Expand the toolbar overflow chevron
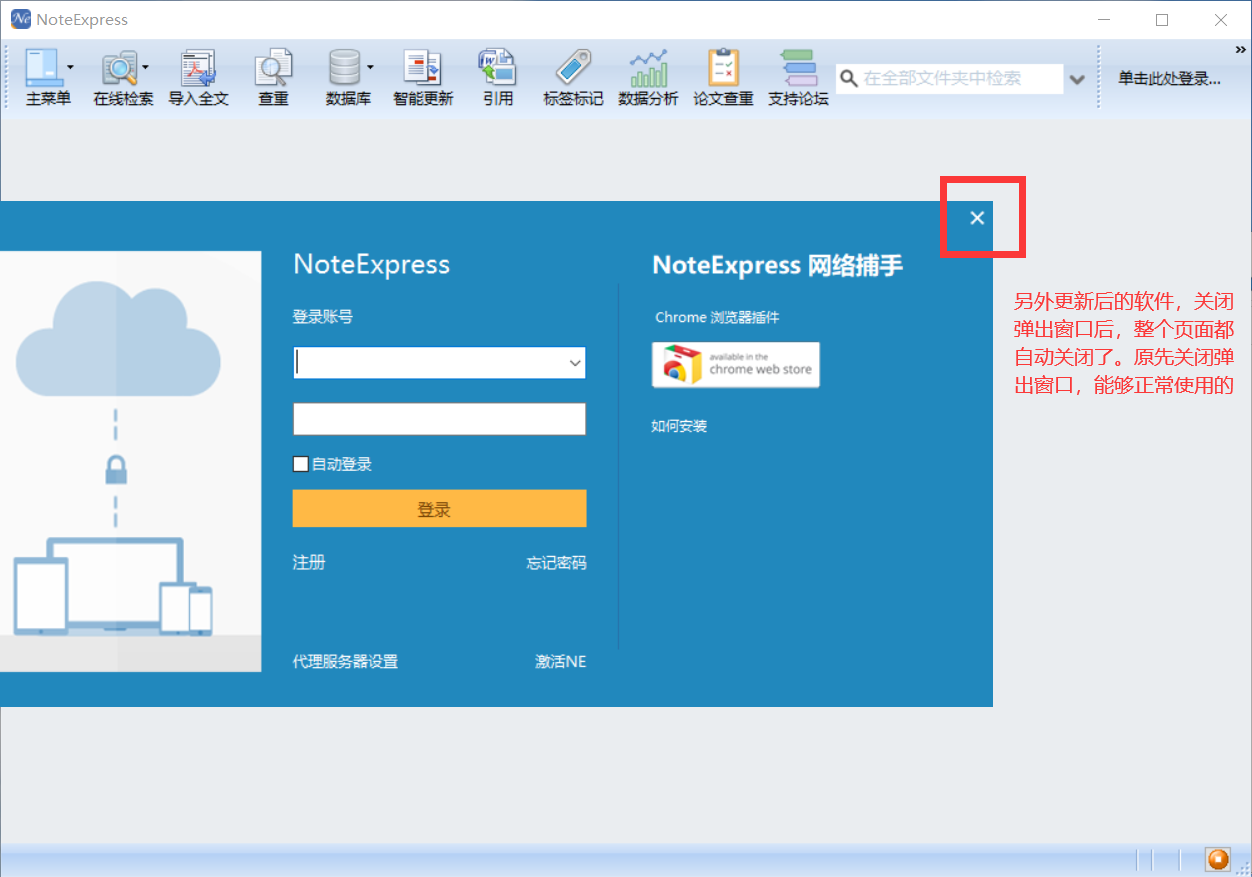This screenshot has width=1252, height=877. click(x=1241, y=50)
